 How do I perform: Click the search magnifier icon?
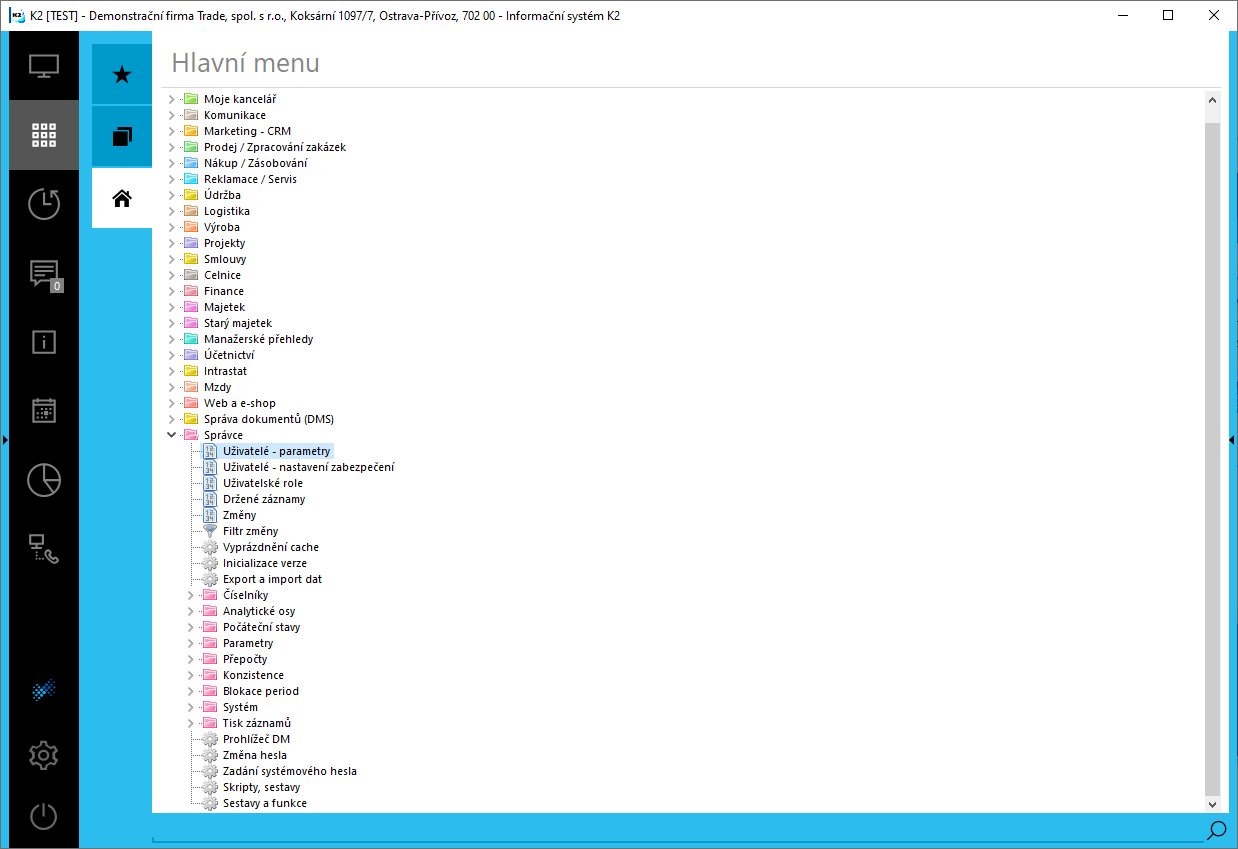point(1216,830)
